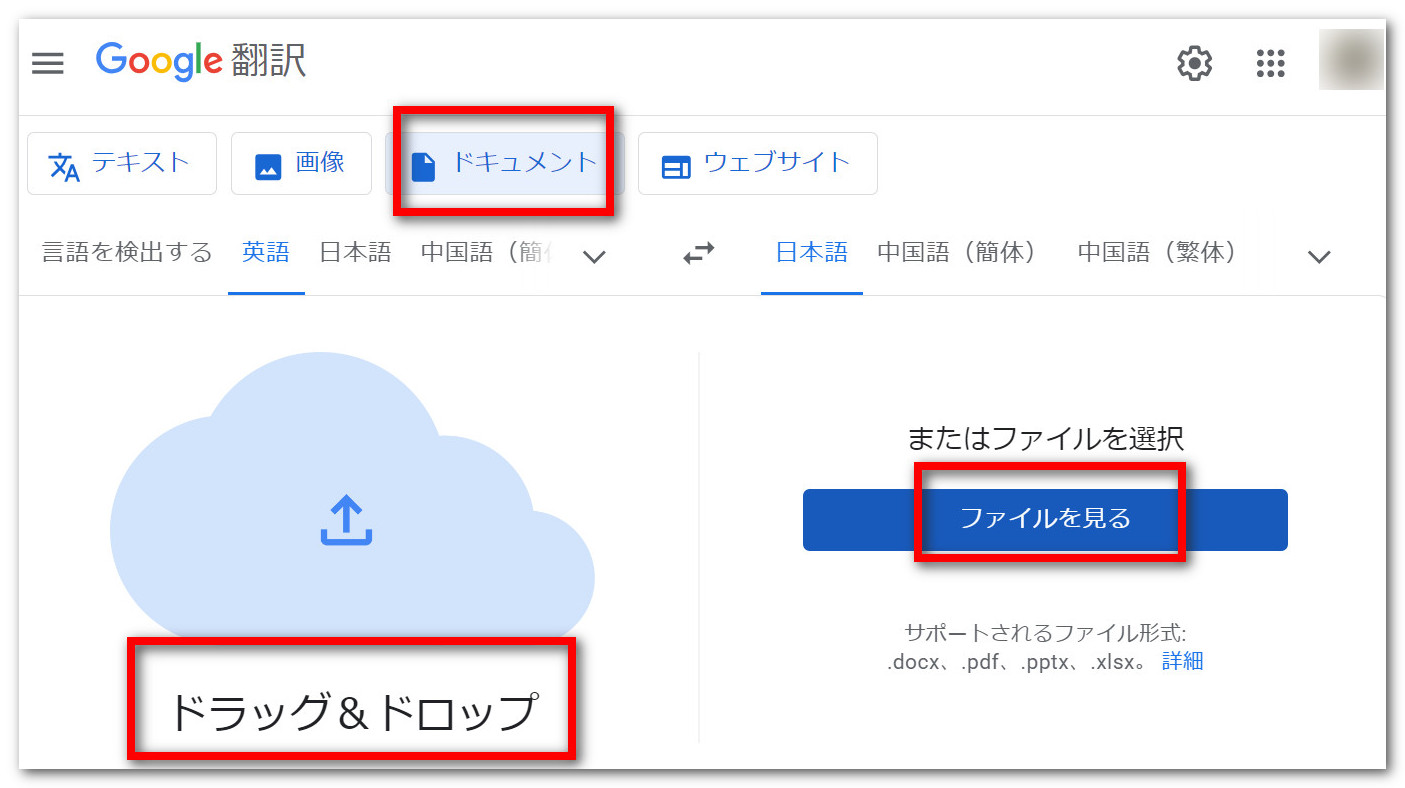Select 英語 as source language
This screenshot has height=788, width=1405.
tap(266, 253)
